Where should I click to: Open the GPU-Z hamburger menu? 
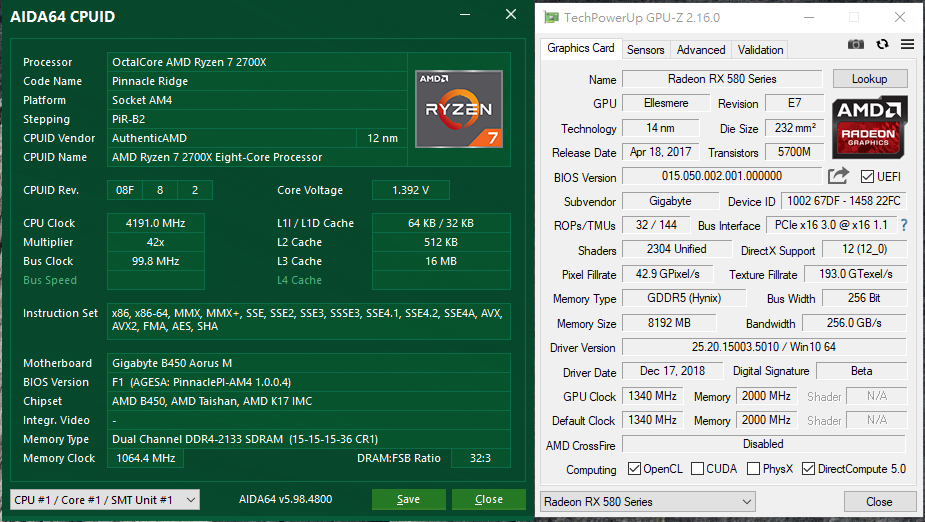(907, 44)
